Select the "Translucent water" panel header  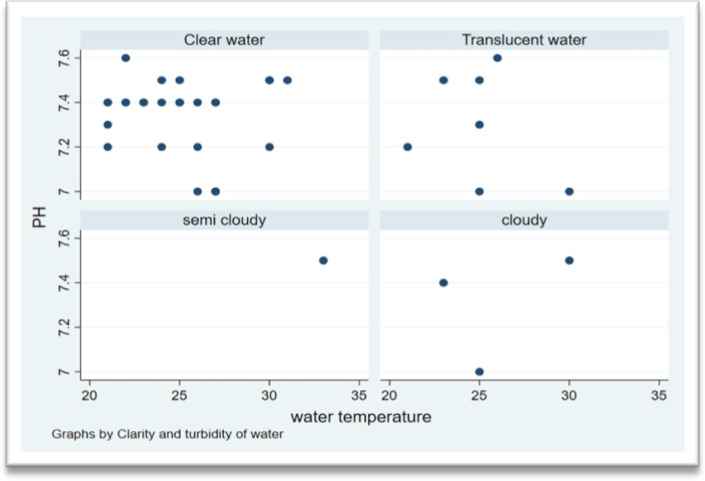click(524, 40)
